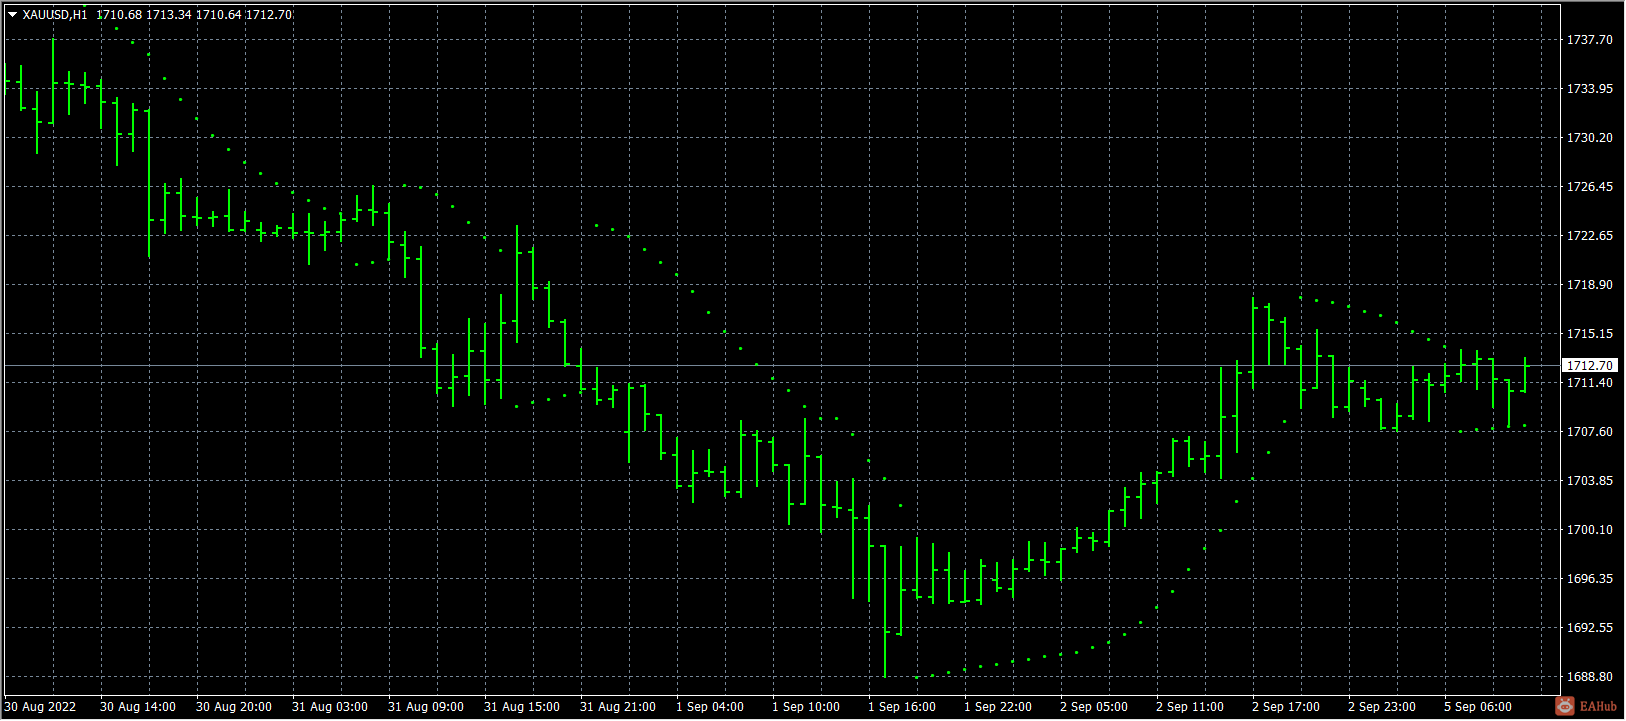Click the 1696.35 price axis label
The height and width of the screenshot is (721, 1626).
point(1590,579)
